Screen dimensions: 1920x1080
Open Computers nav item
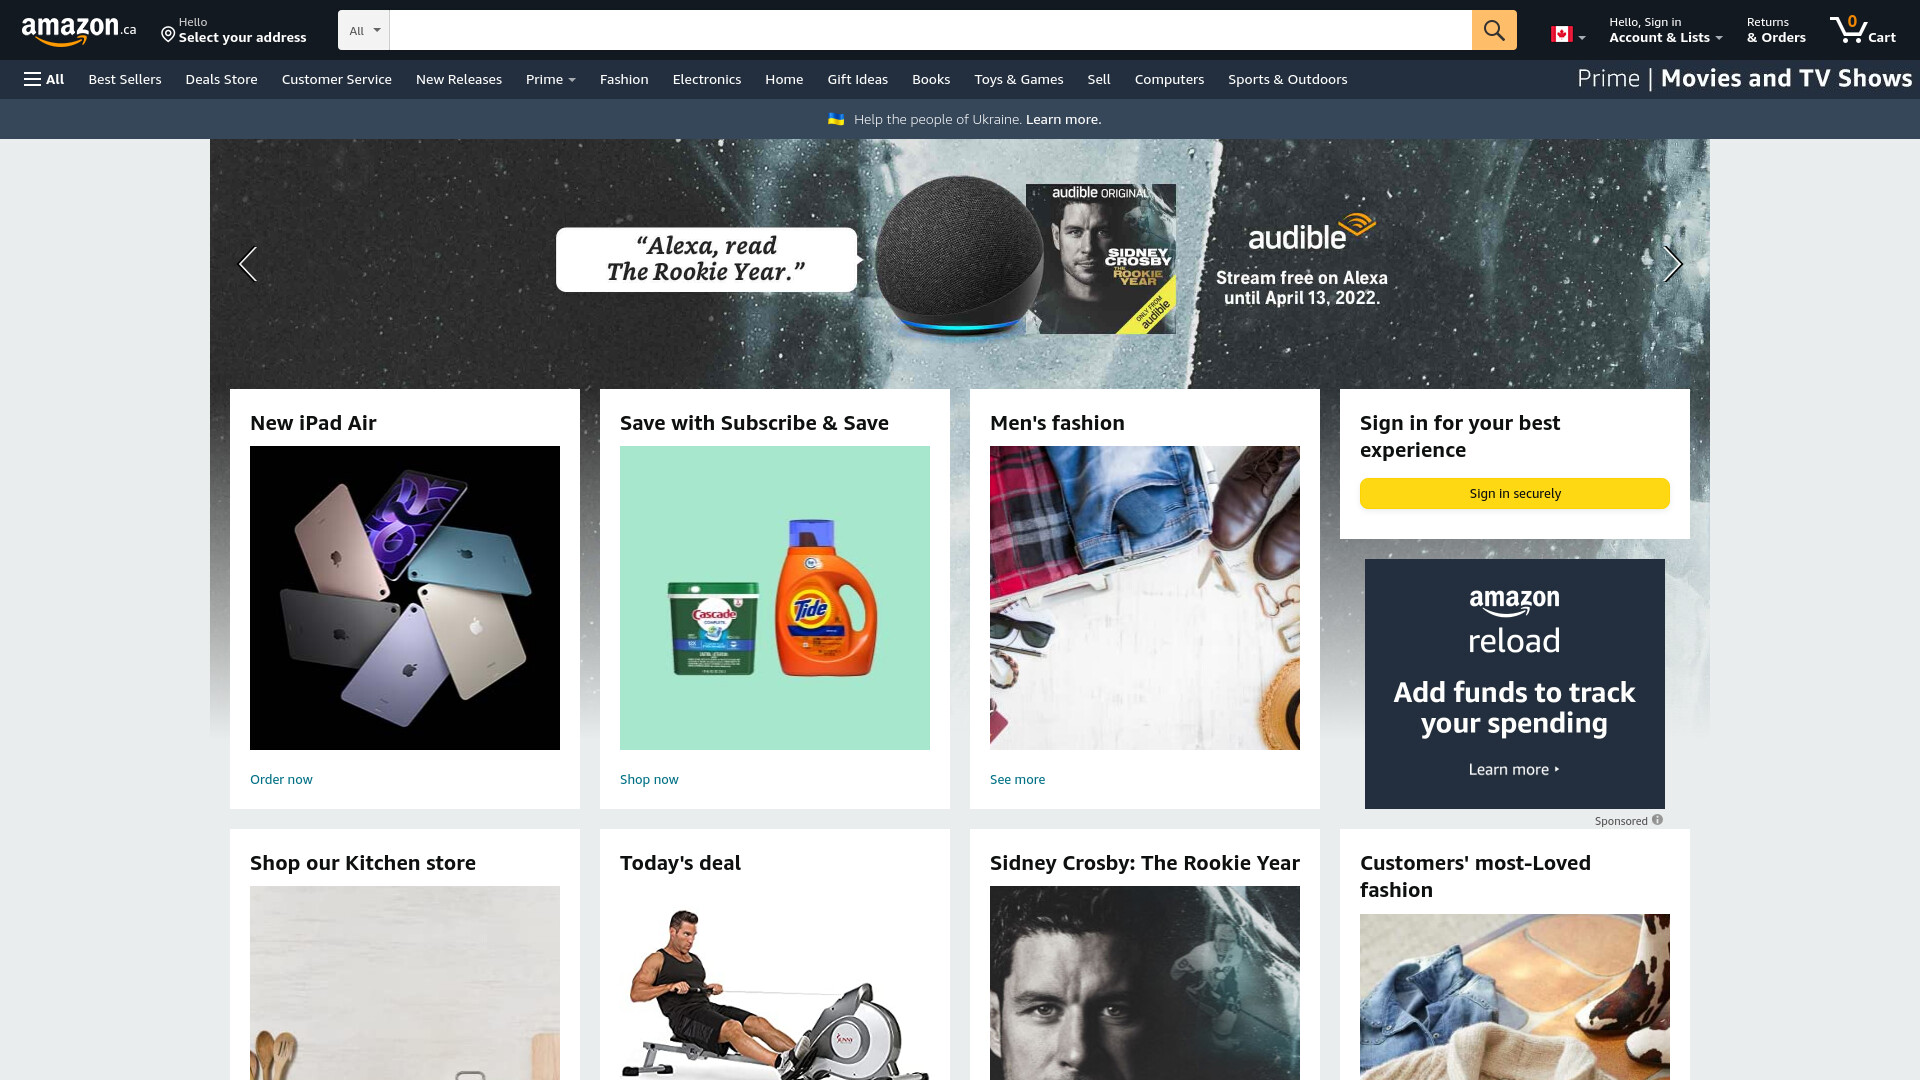[1169, 79]
